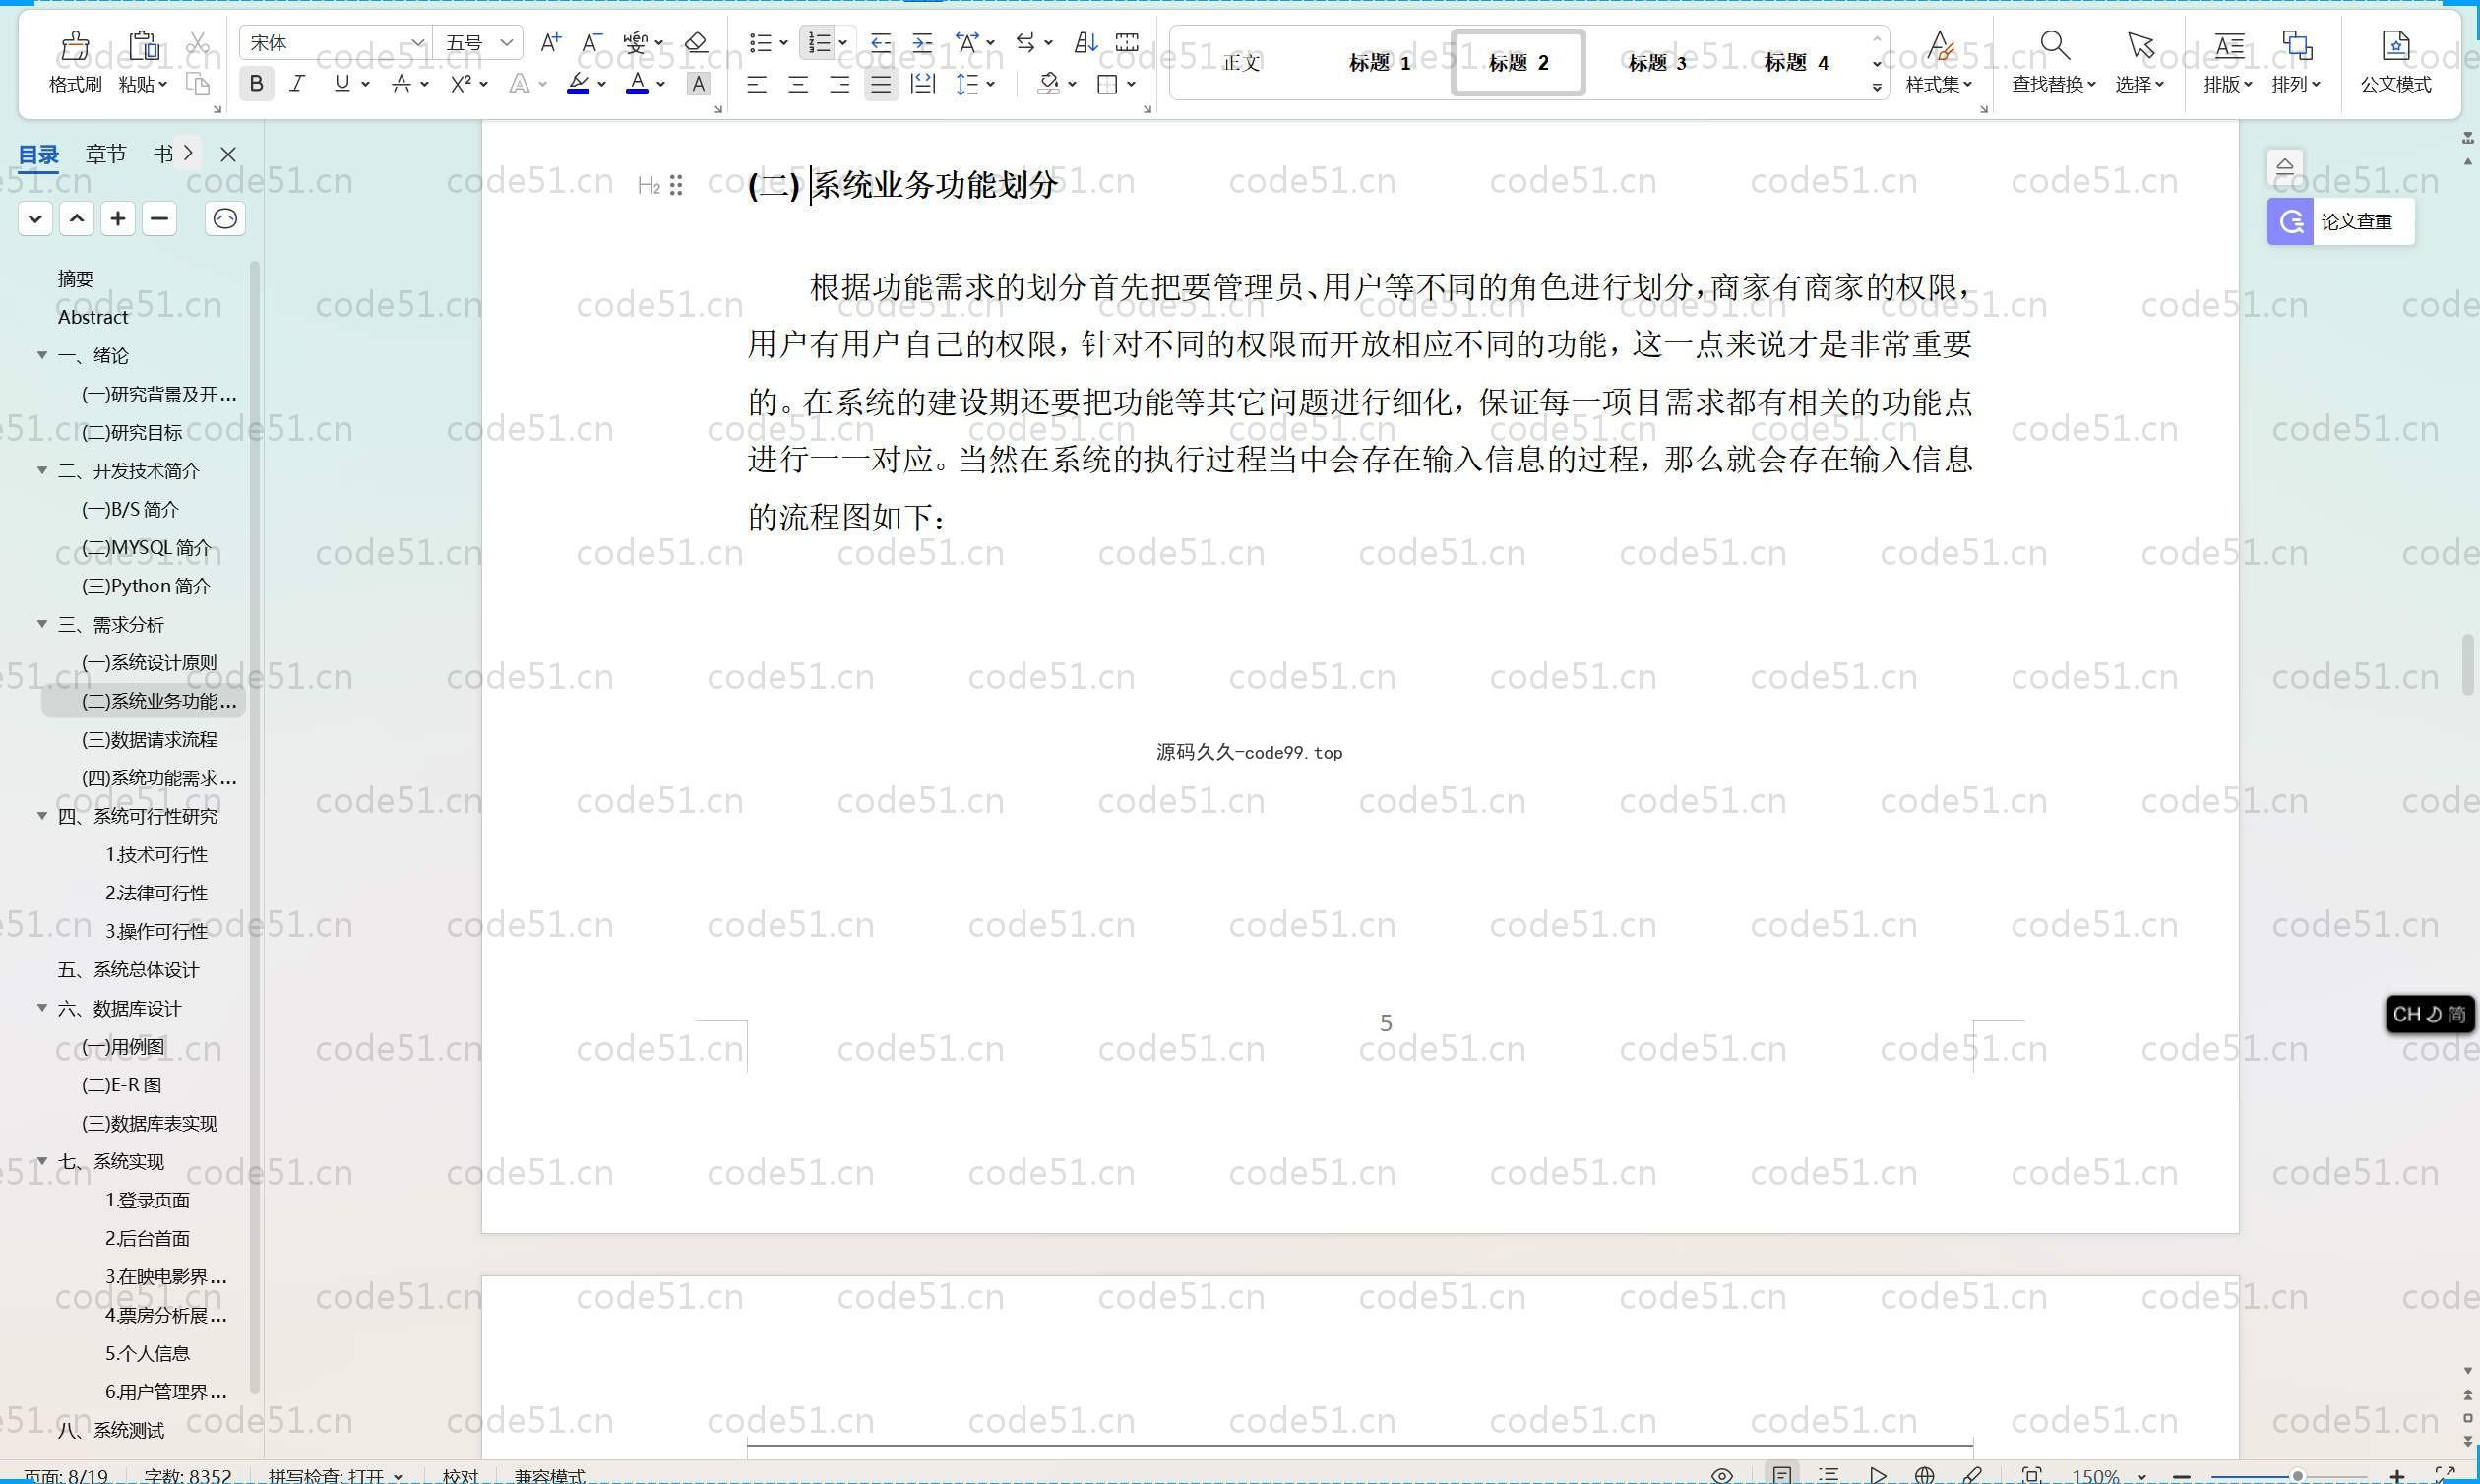Click the borders icon
The image size is (2480, 1484).
pyautogui.click(x=1107, y=85)
